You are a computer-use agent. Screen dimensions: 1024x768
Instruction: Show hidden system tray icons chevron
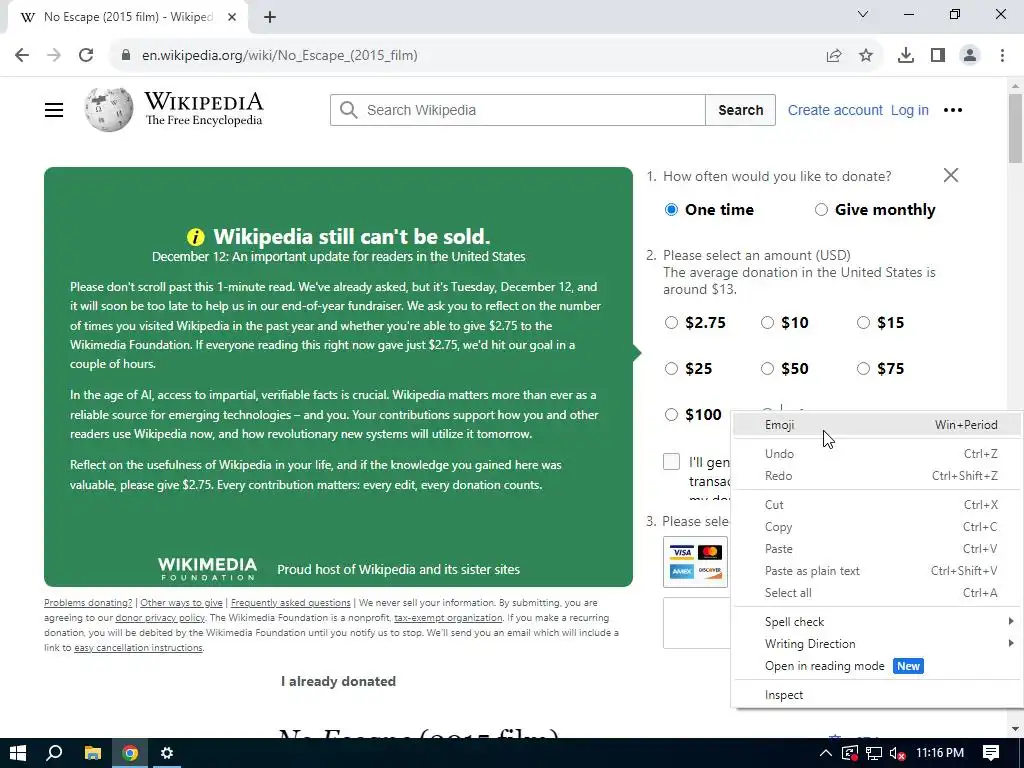tap(825, 753)
